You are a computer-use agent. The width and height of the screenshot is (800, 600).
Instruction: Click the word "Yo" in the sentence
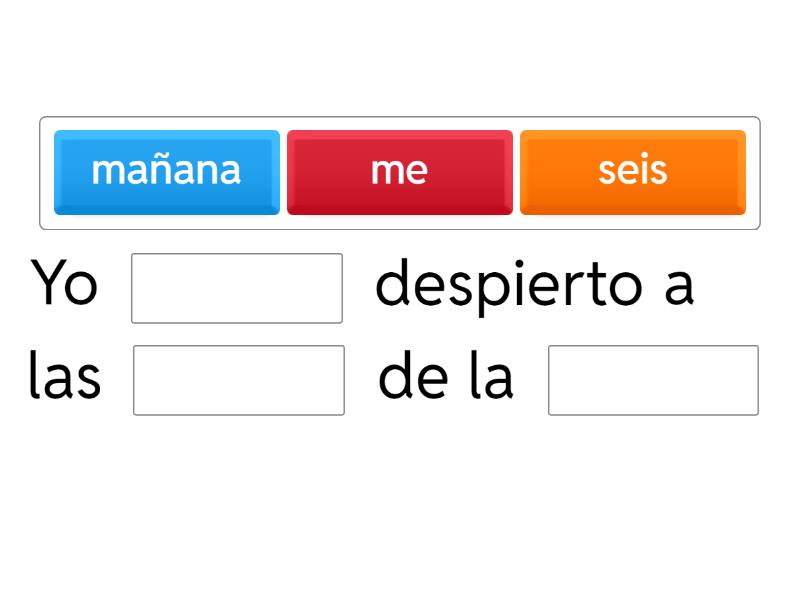[x=64, y=285]
